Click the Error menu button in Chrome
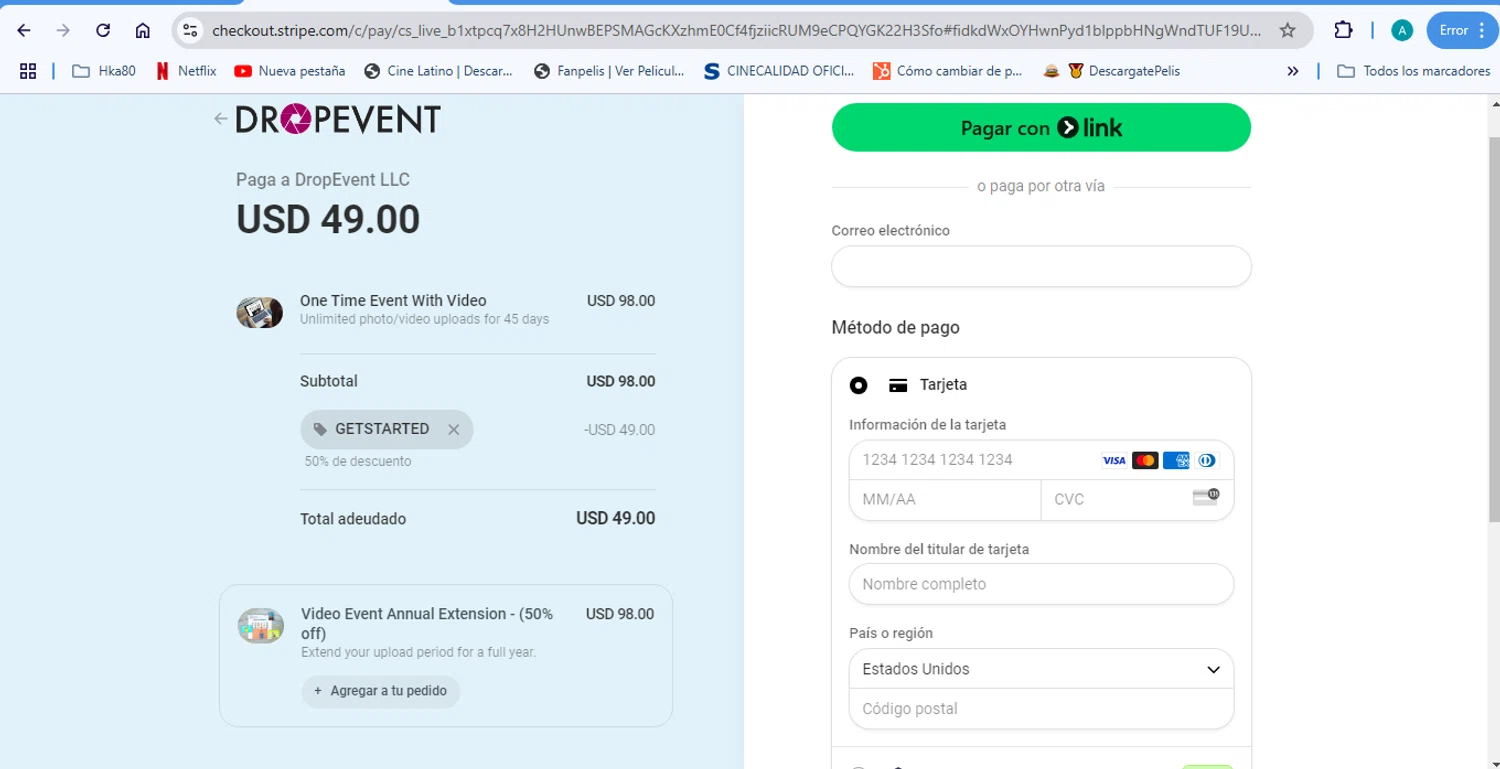Image resolution: width=1500 pixels, height=769 pixels. click(1462, 30)
